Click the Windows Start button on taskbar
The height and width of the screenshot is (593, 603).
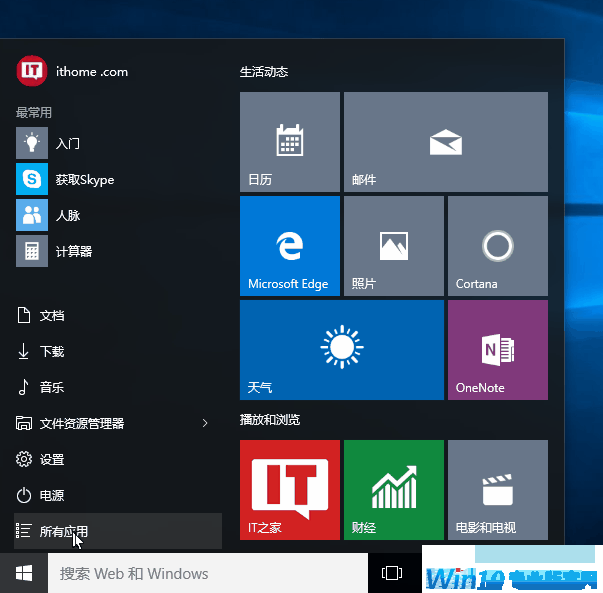tap(24, 573)
